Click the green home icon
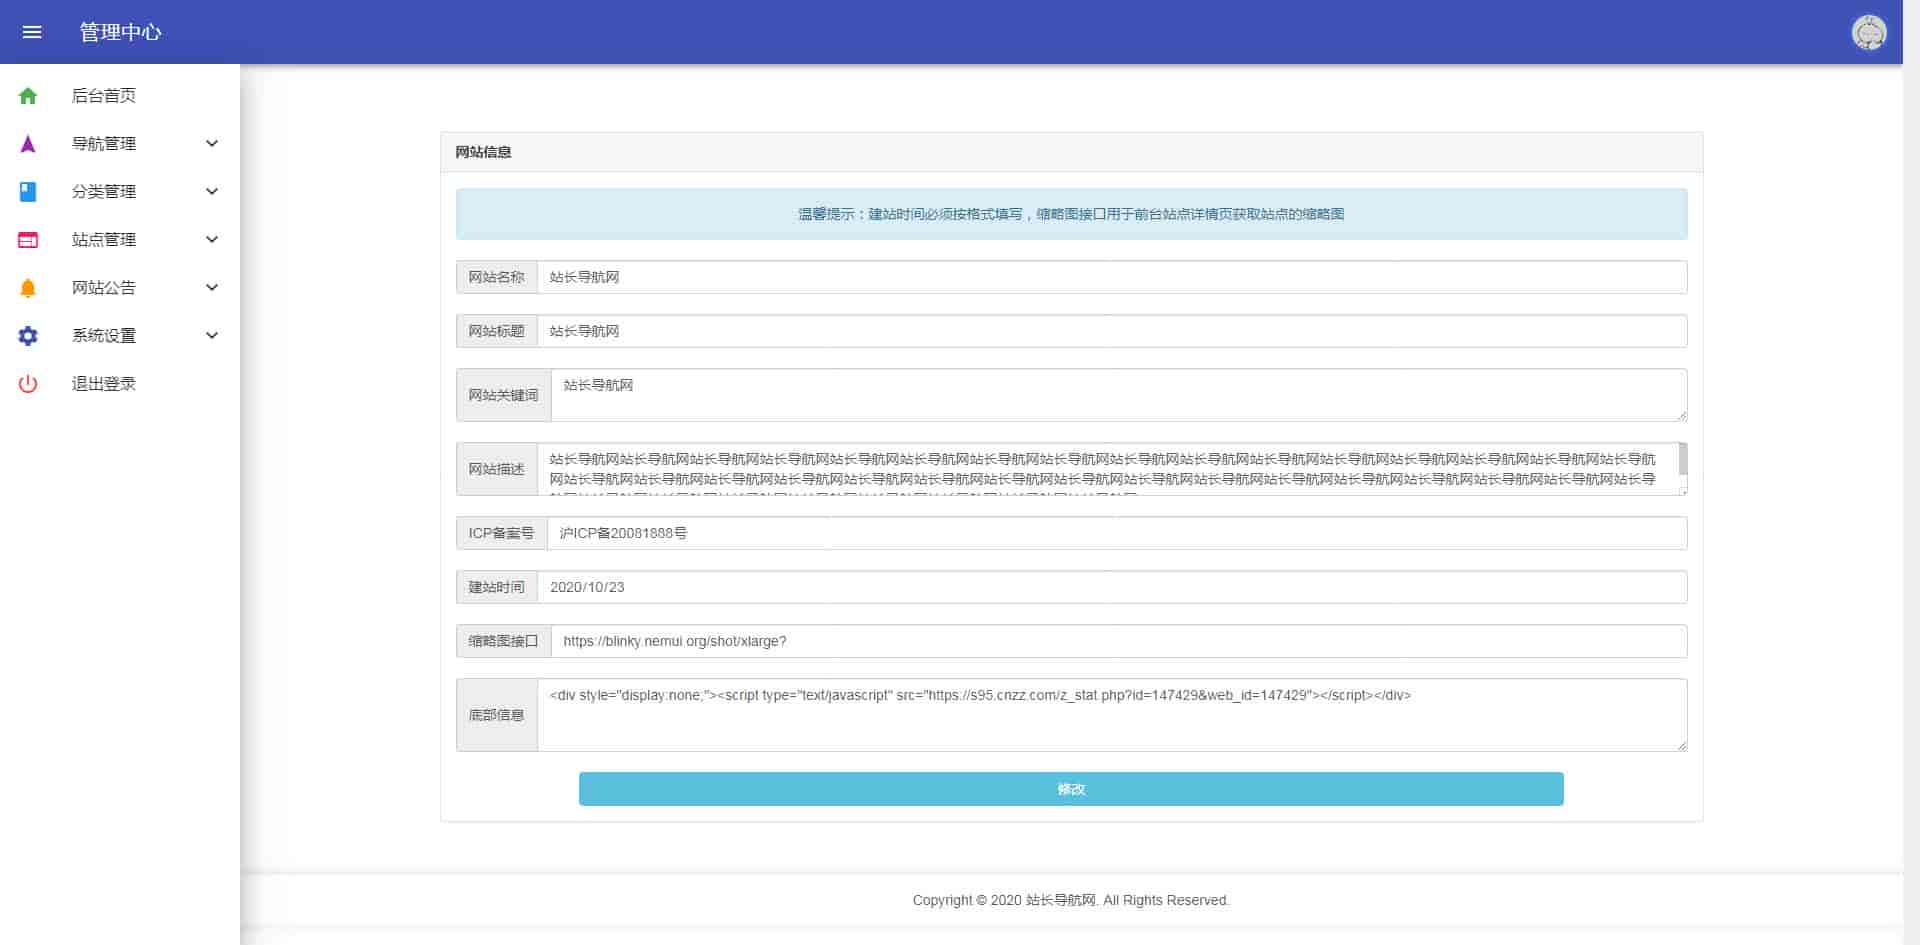Viewport: 1920px width, 945px height. coord(28,96)
